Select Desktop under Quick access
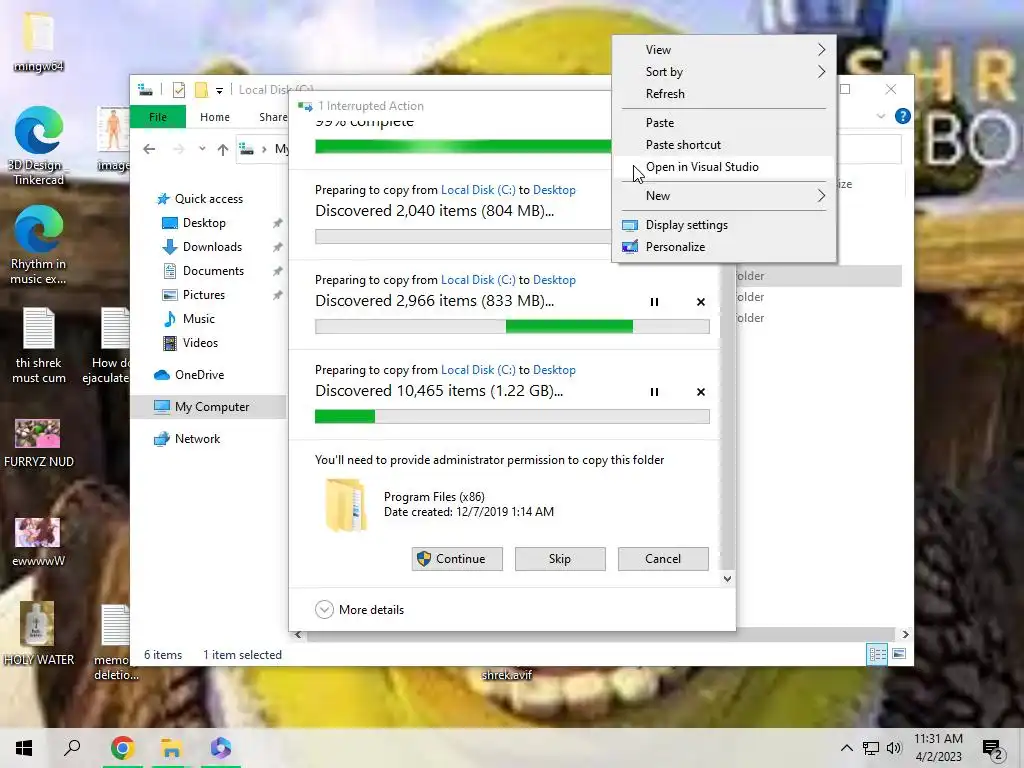The width and height of the screenshot is (1024, 768). point(204,223)
